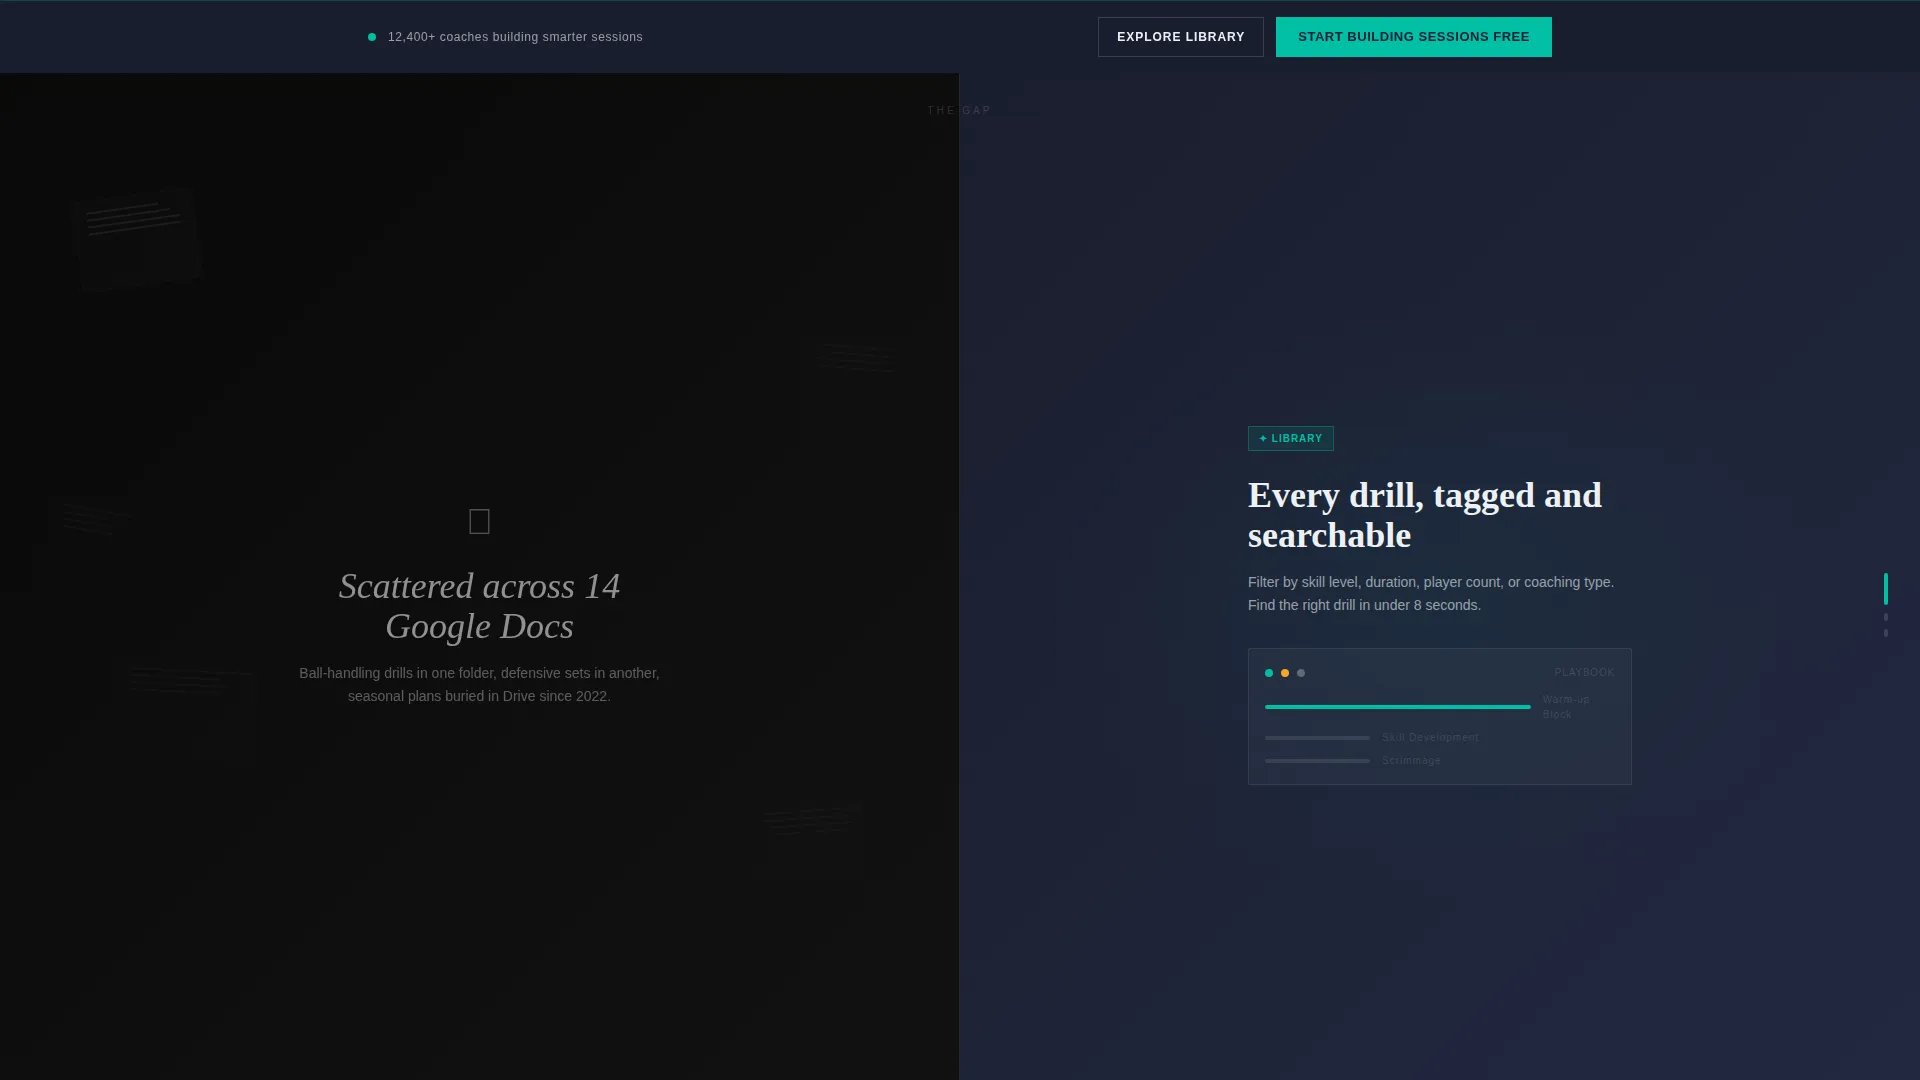Click the 'Ball-handling drills in one folder' paragraph
The image size is (1920, 1080).
click(x=479, y=685)
